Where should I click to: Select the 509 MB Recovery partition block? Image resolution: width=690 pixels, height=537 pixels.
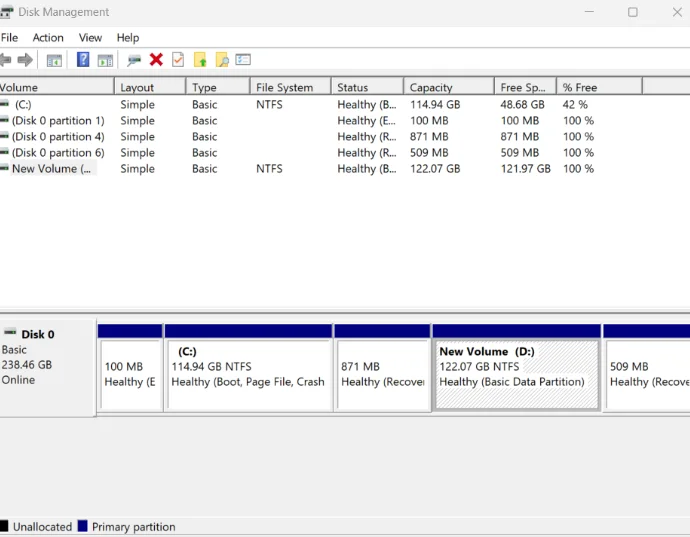(647, 368)
